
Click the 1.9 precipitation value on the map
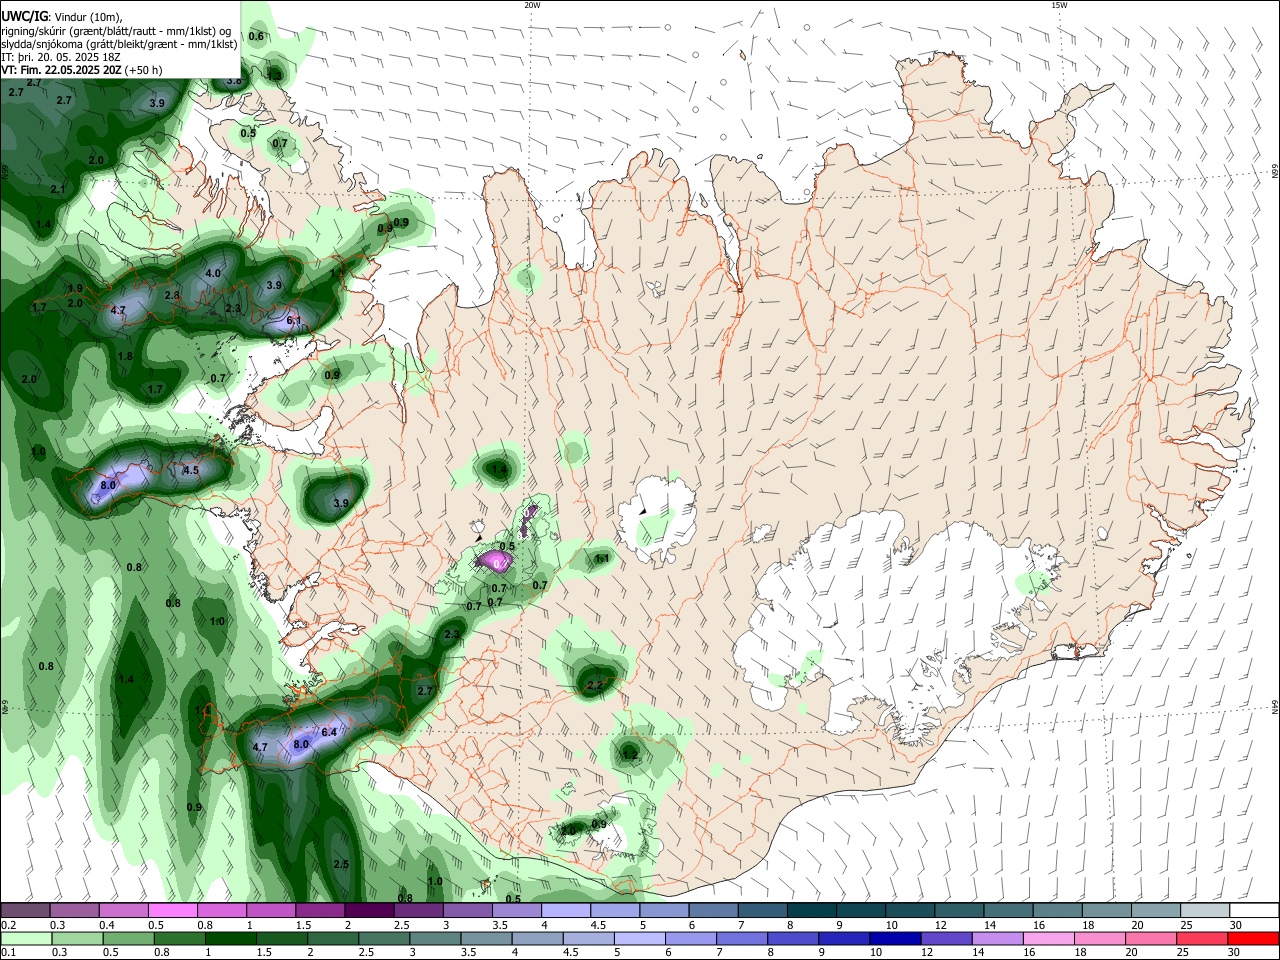tap(75, 289)
